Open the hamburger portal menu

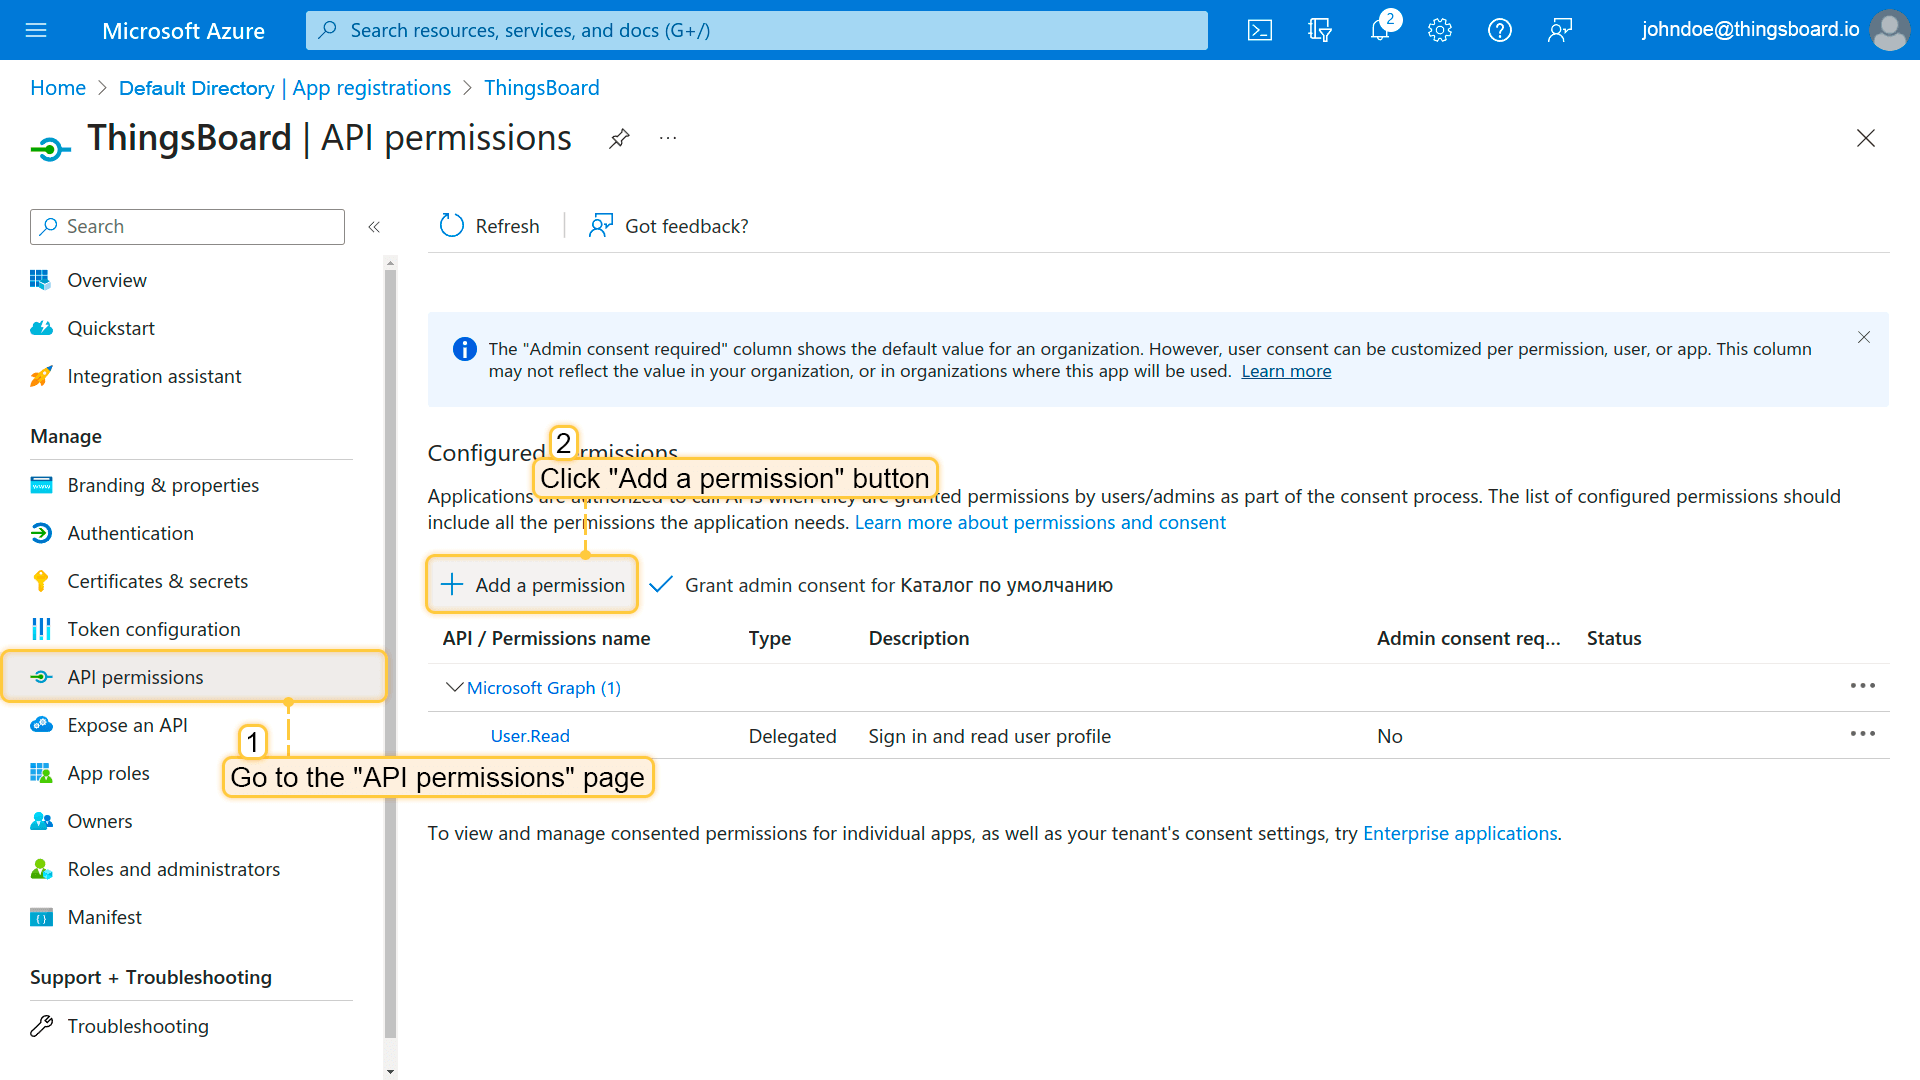36,30
